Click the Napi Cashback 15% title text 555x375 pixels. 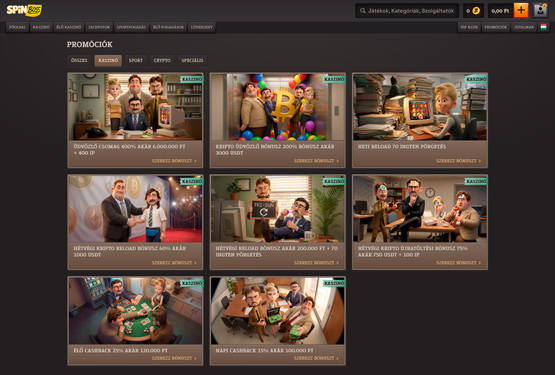point(264,350)
